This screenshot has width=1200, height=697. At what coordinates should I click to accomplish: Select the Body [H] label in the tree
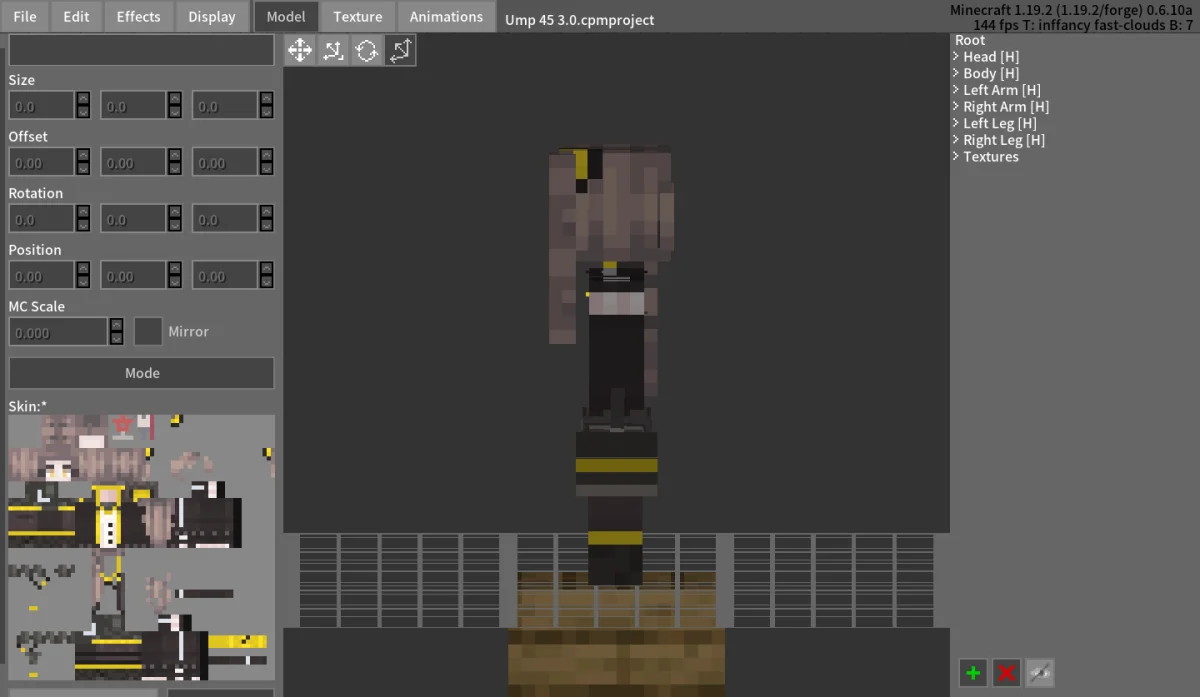[991, 73]
